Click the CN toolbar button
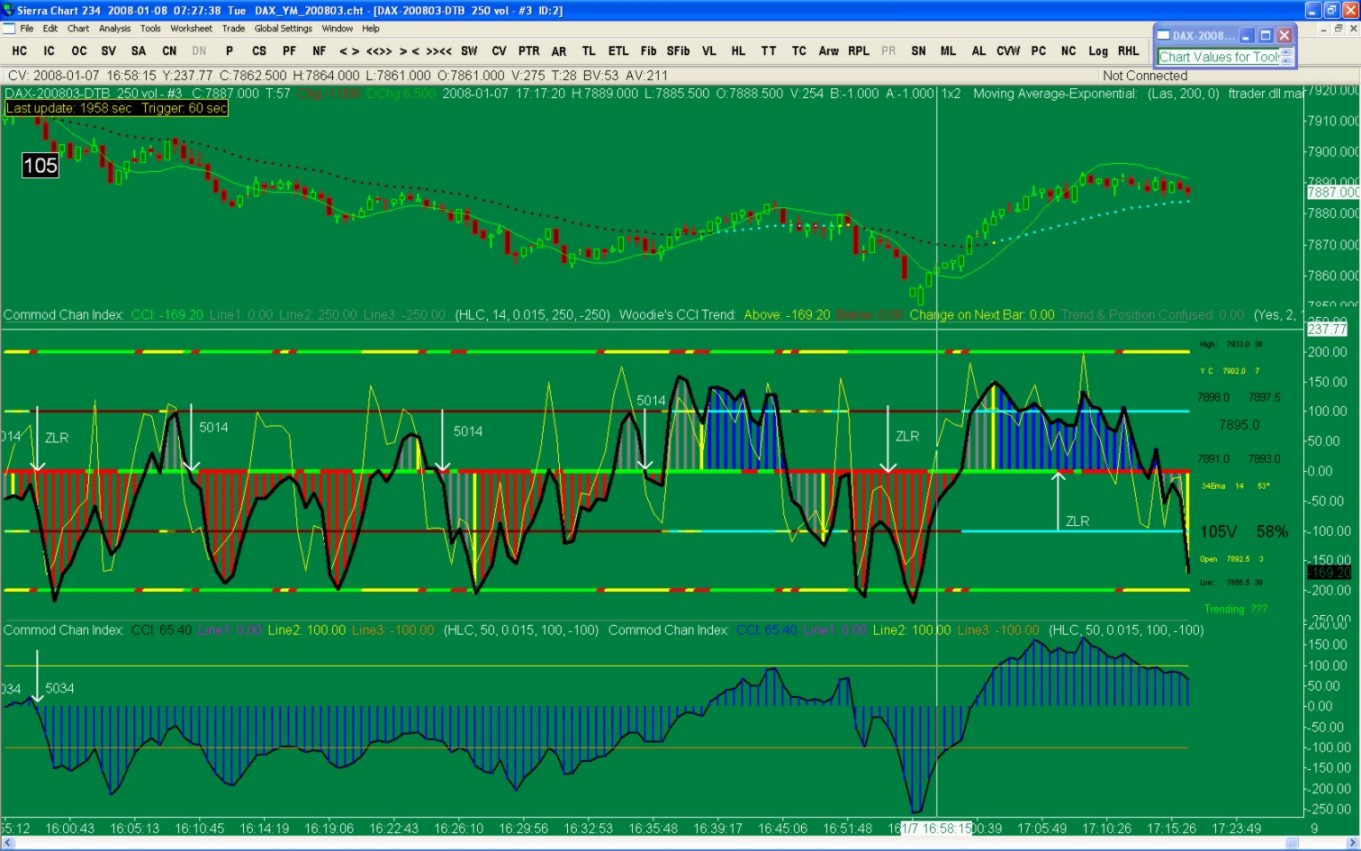 [x=169, y=51]
